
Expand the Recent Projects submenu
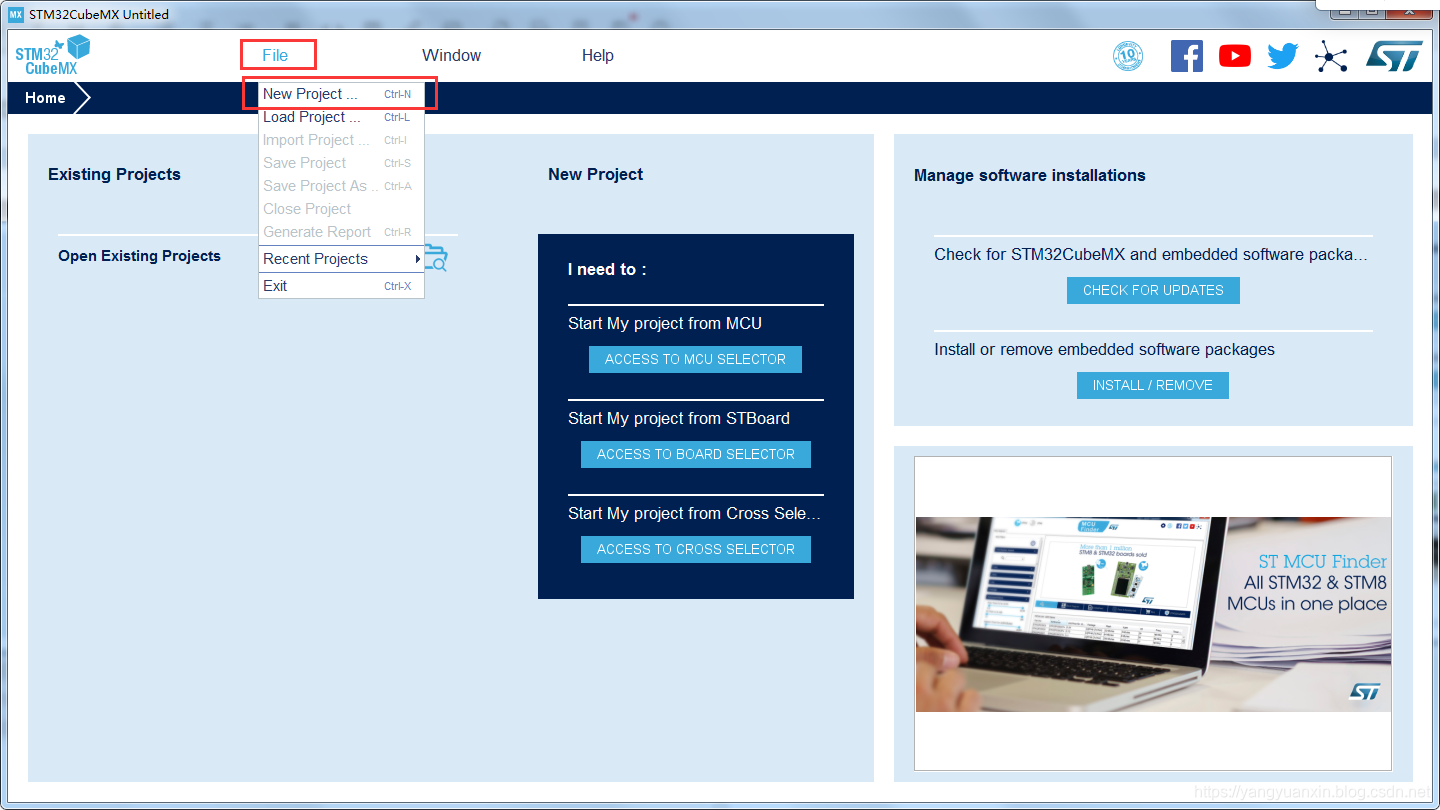point(341,259)
